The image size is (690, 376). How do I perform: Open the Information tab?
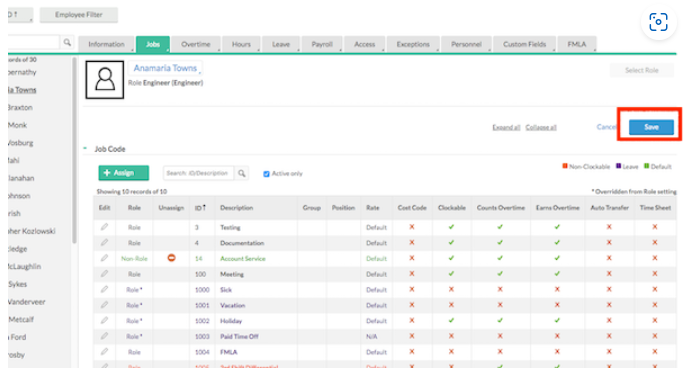[x=106, y=44]
